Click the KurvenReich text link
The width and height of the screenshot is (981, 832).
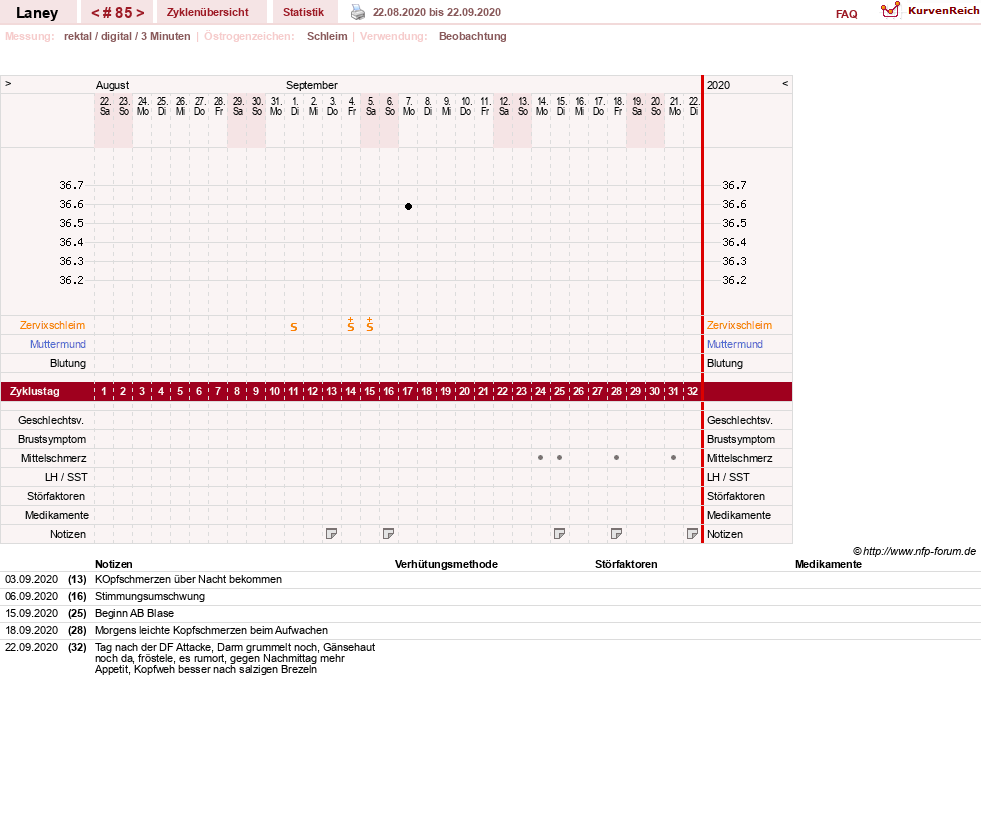point(943,11)
